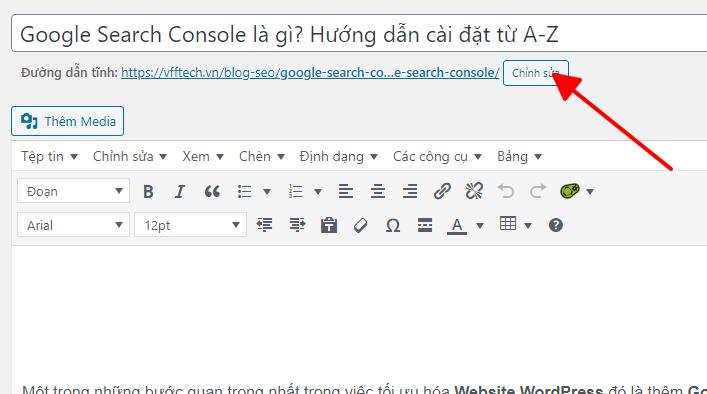707x394 pixels.
Task: Undo the last change
Action: point(506,192)
